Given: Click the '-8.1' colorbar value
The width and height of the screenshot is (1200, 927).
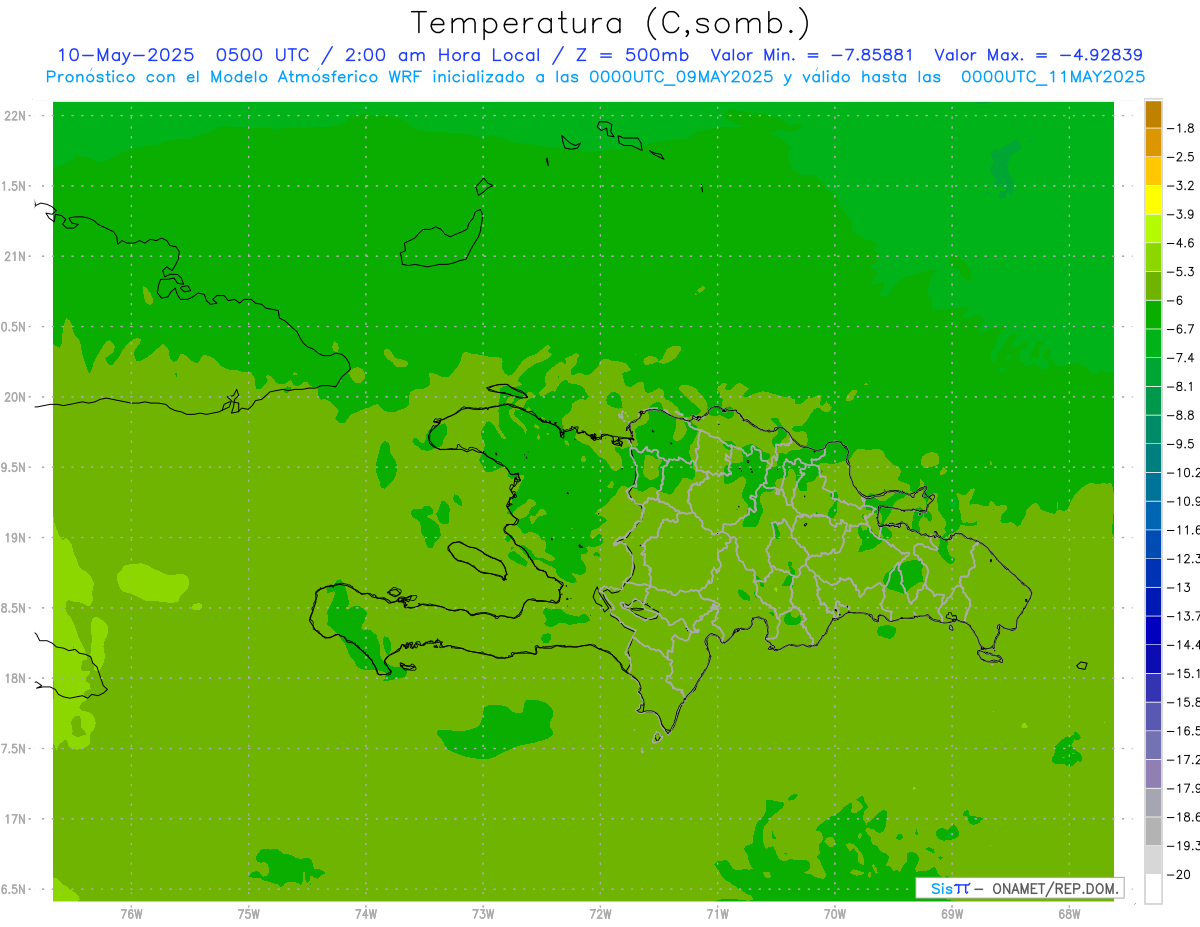Looking at the screenshot, I should coord(1181,386).
